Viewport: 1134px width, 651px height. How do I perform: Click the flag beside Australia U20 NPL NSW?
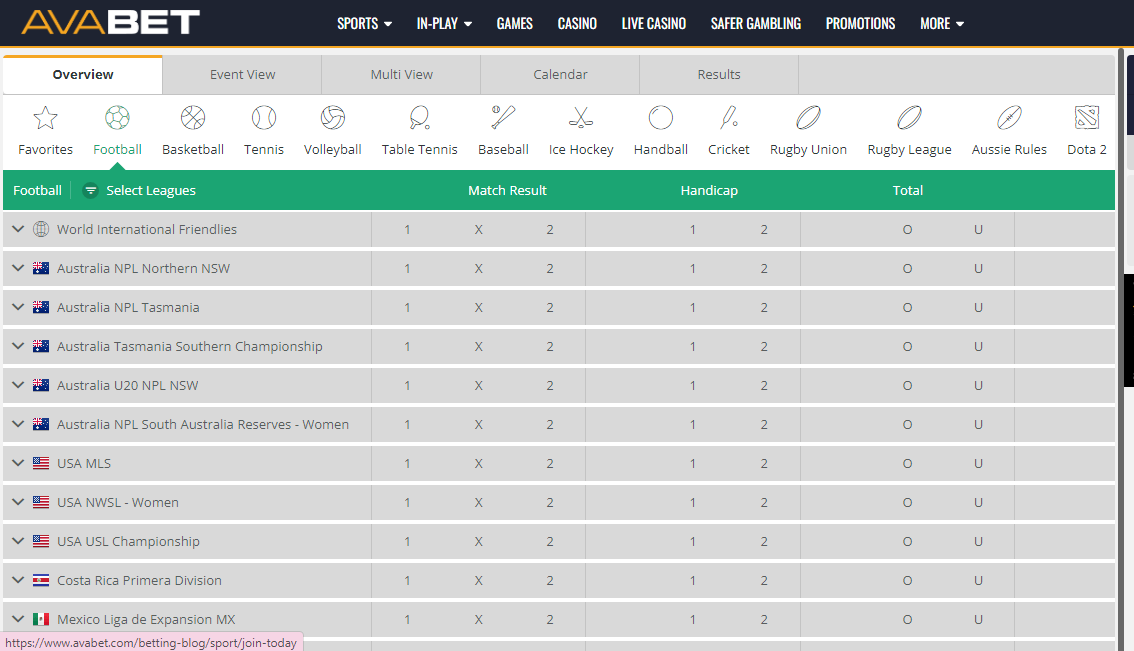(x=41, y=386)
